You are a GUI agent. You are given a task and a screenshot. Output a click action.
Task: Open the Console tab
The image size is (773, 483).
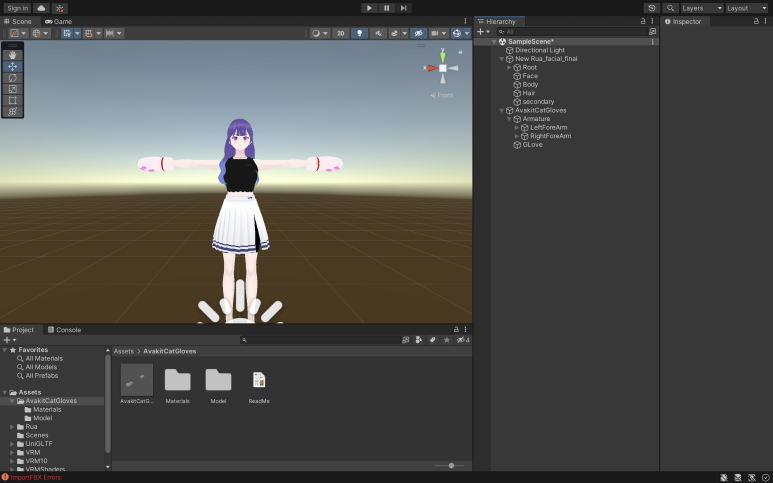(64, 330)
